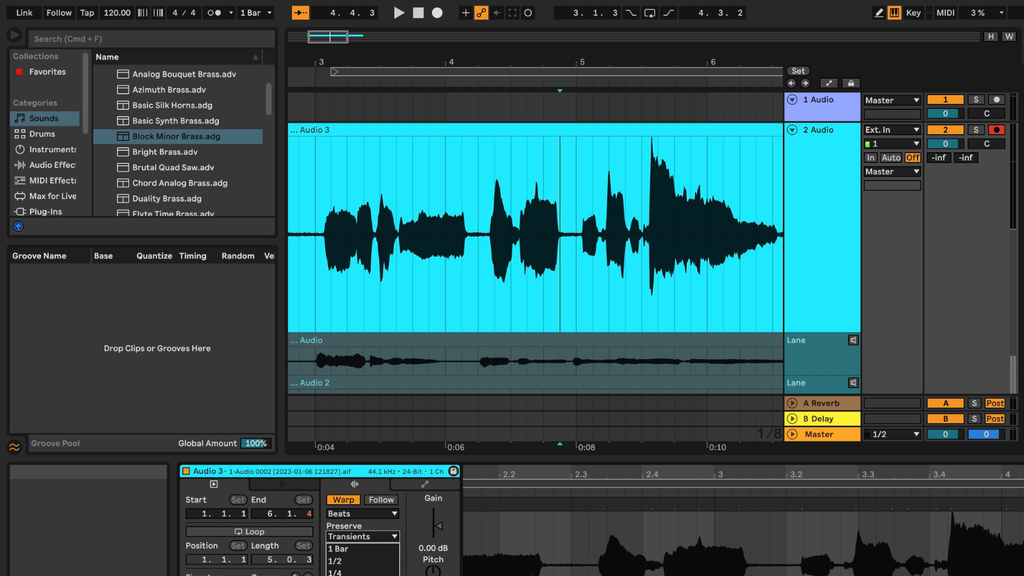Set monitoring to Auto on 2 Audio
The image size is (1024, 576).
tap(892, 157)
